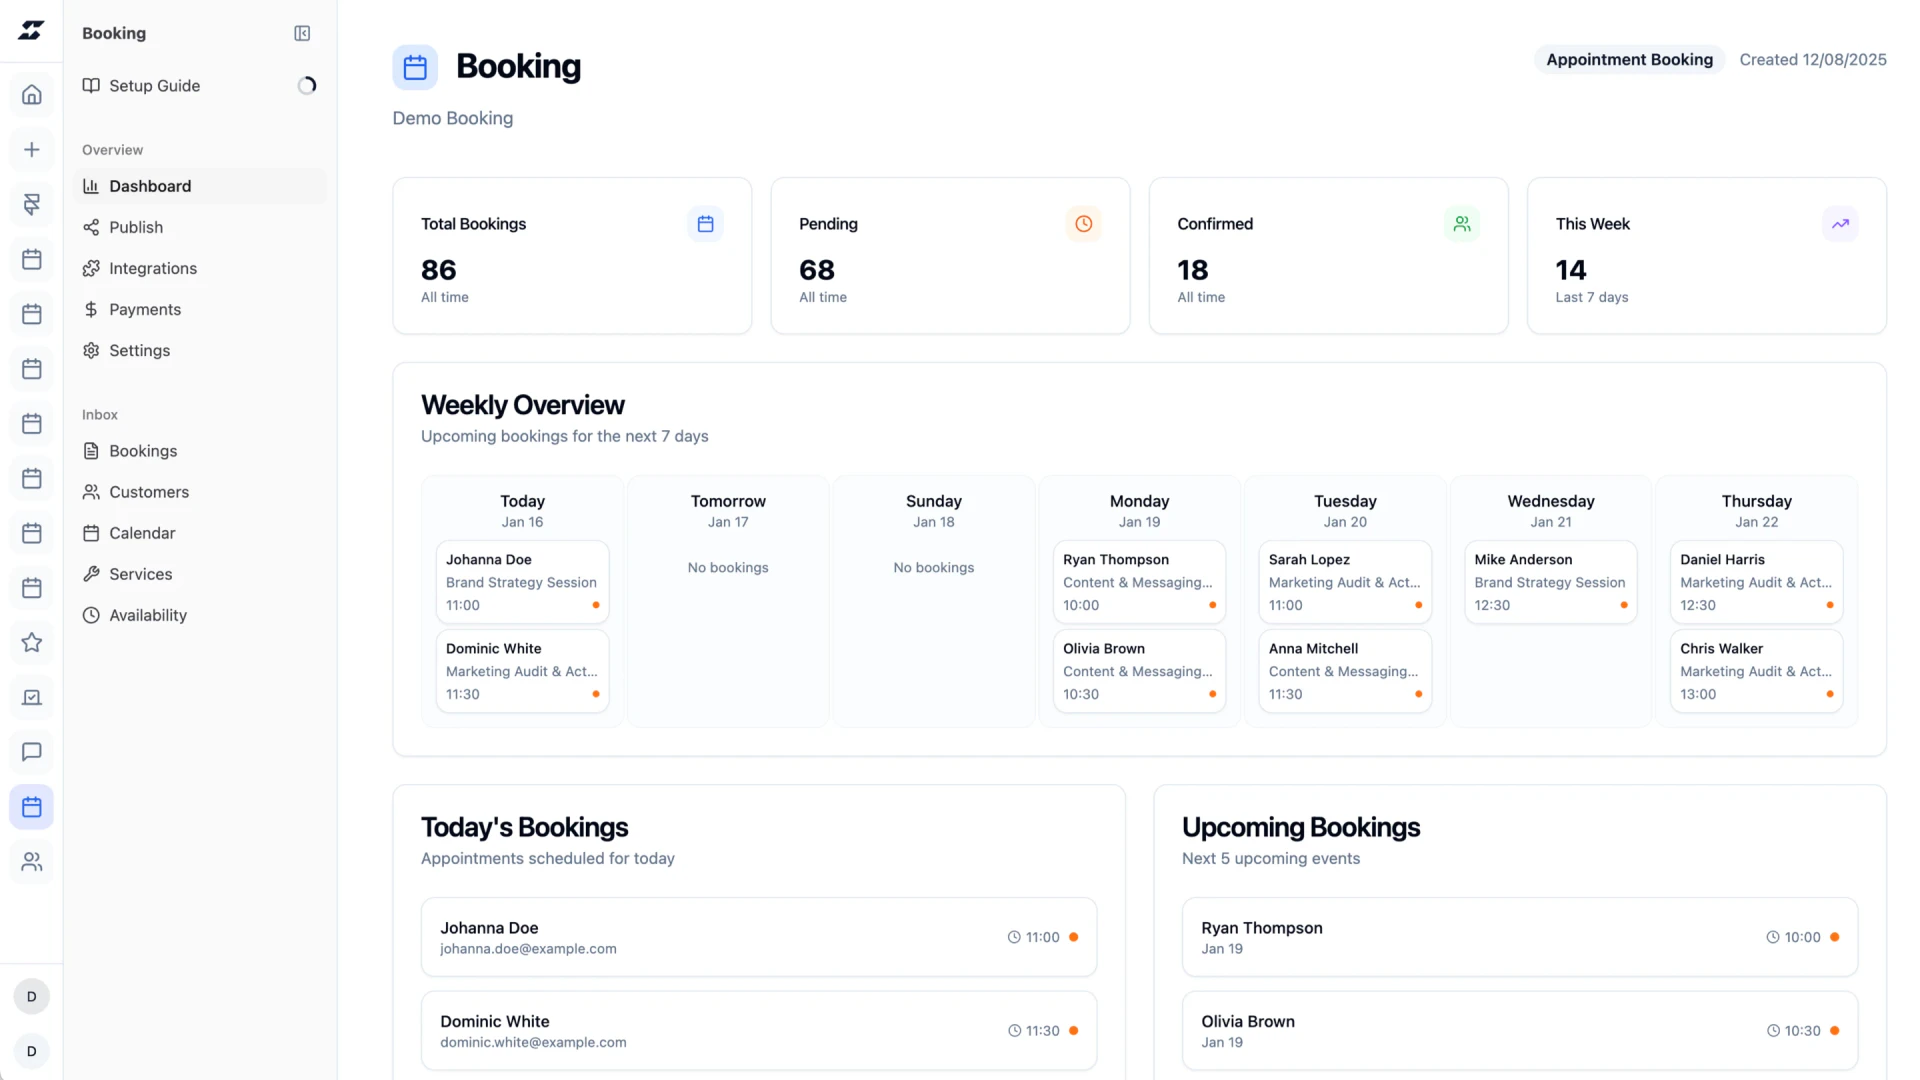
Task: Open Integrations page
Action: [153, 268]
